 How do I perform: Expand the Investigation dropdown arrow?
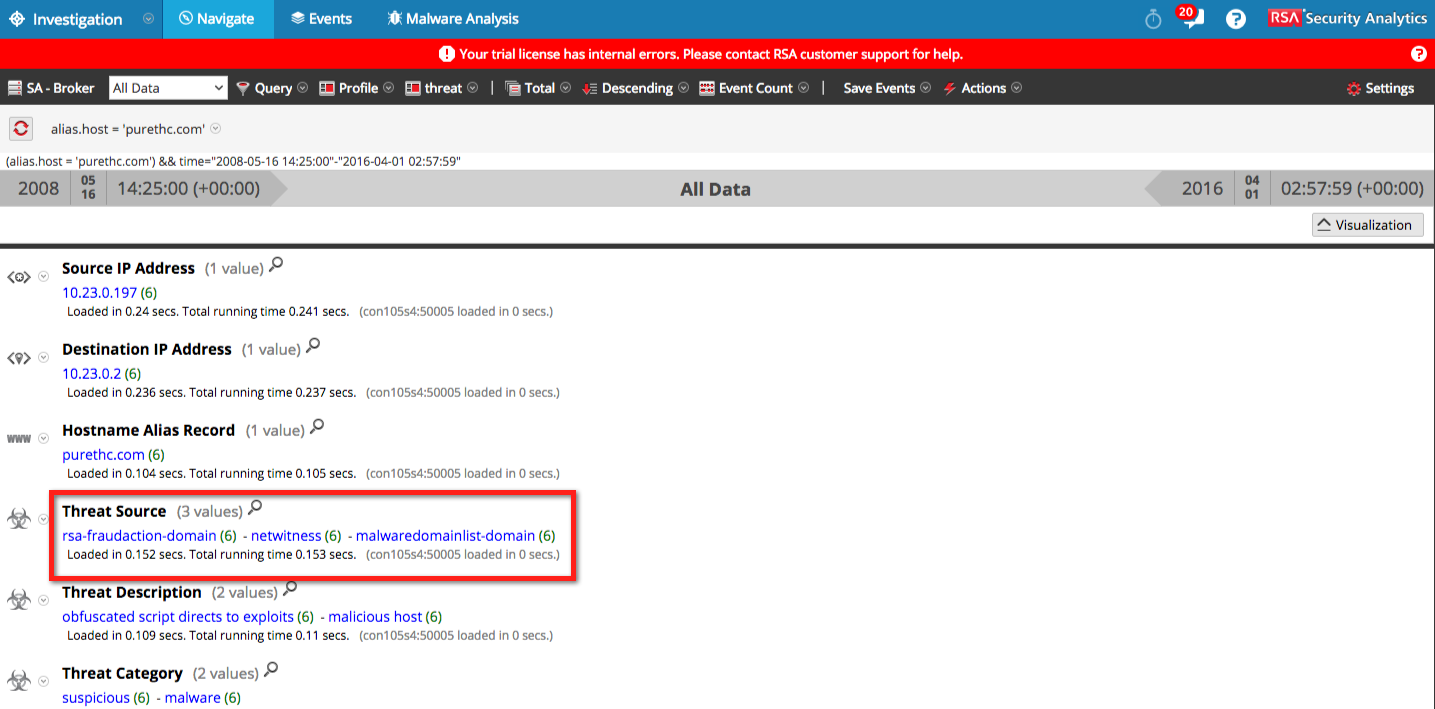tap(148, 19)
